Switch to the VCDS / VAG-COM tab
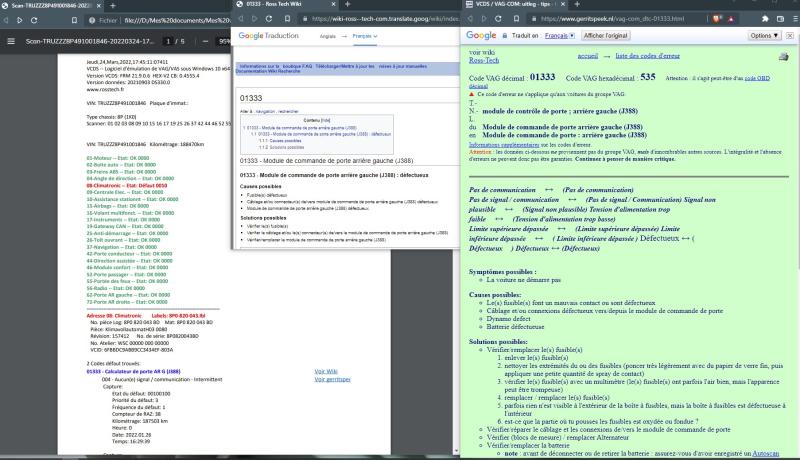Screen dimensions: 800x460 [515, 4]
